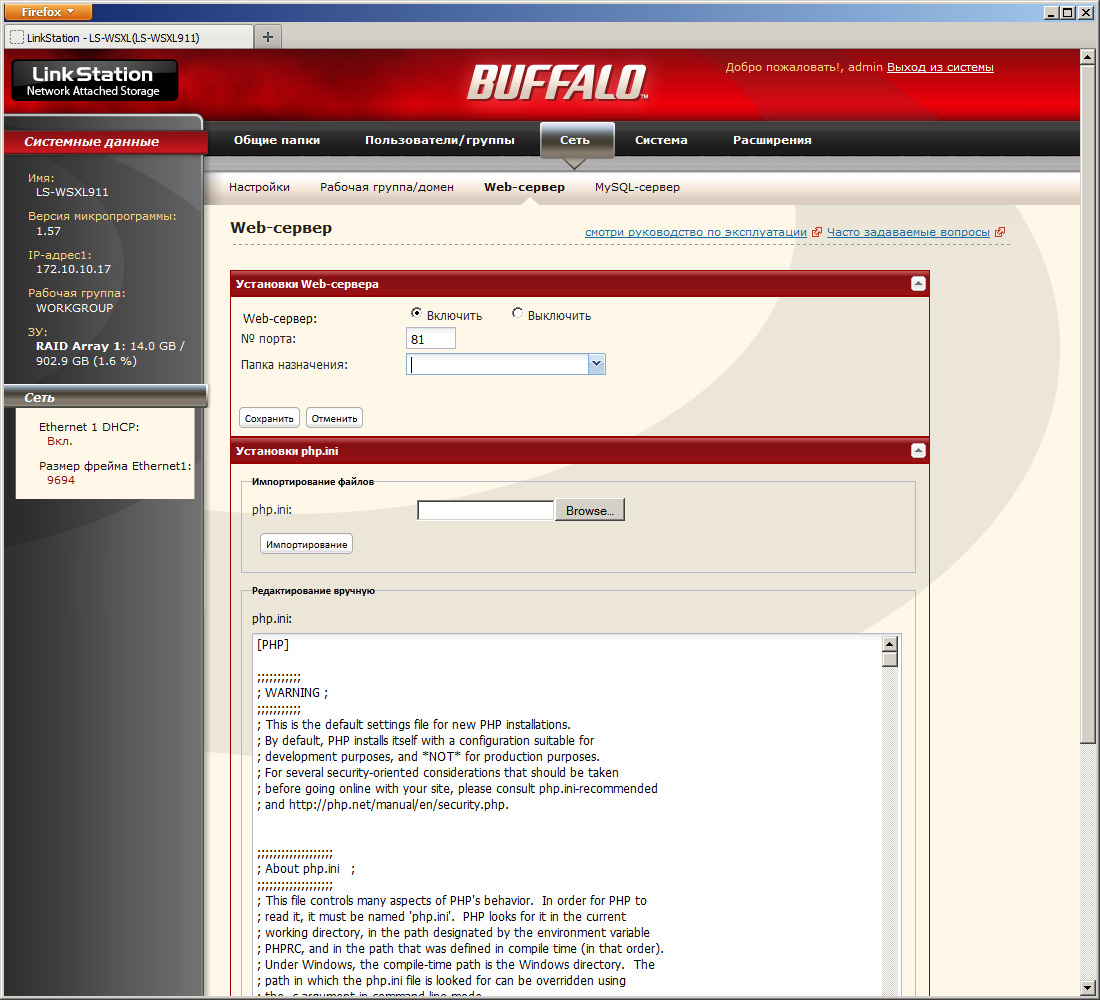Click the firmware version 1.57

pos(48,231)
